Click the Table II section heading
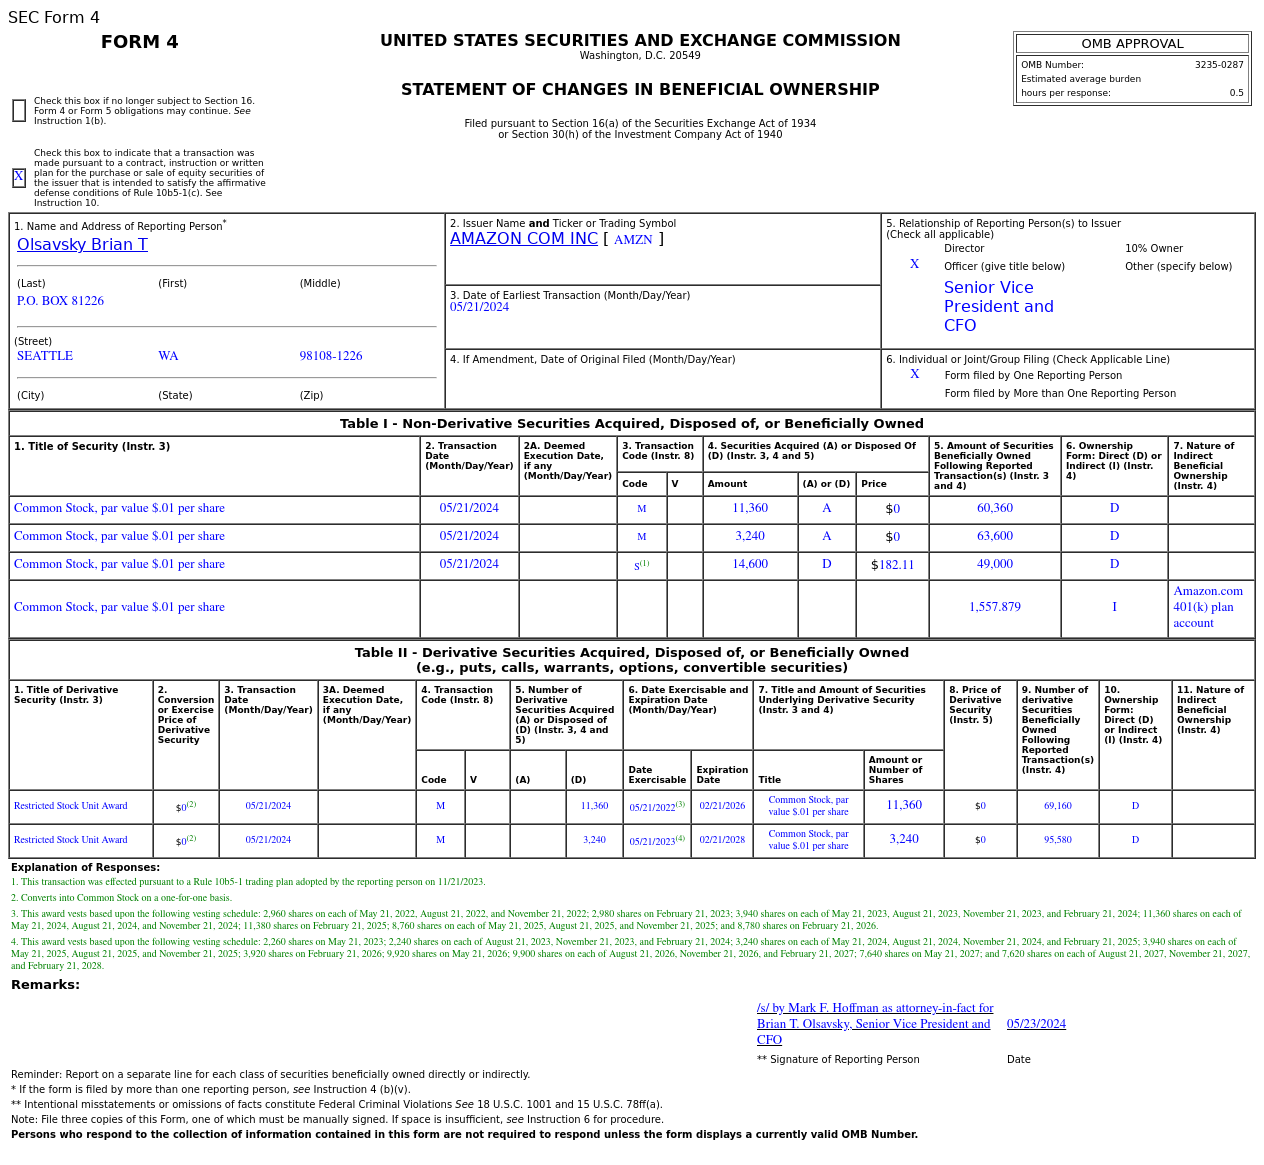Screen dimensions: 1264x1165 point(632,660)
